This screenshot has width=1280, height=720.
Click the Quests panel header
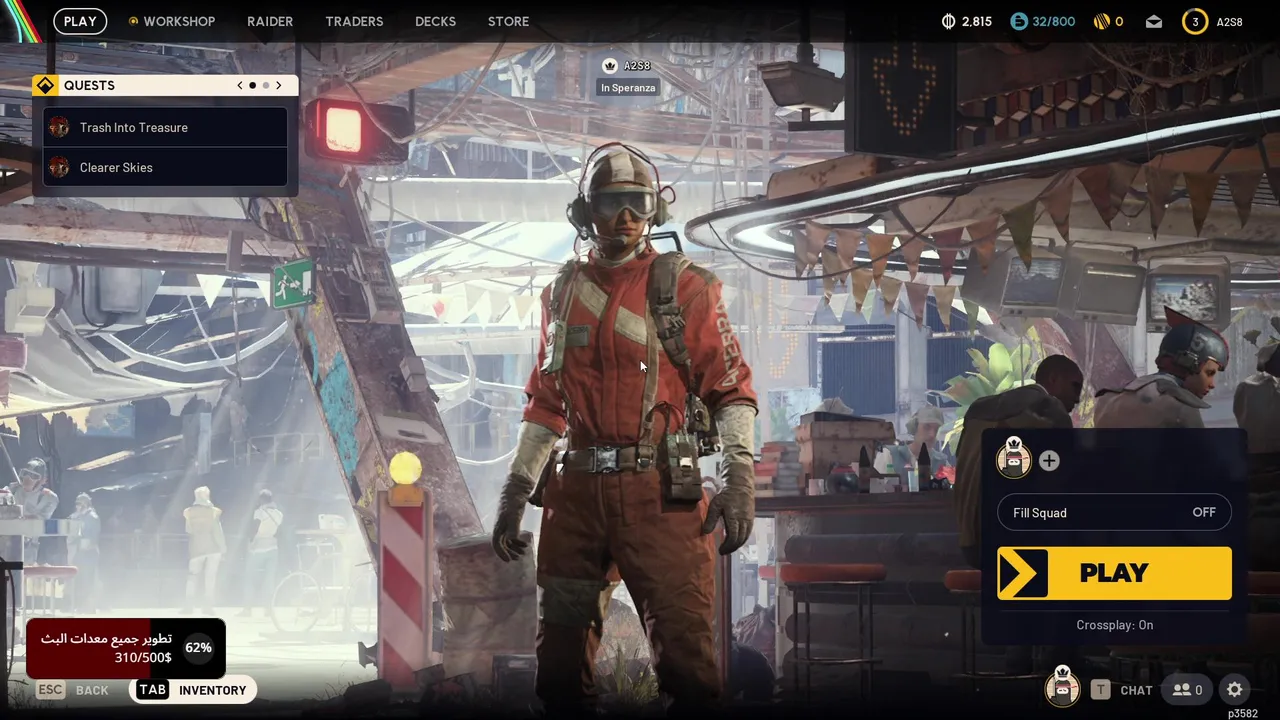pos(165,85)
